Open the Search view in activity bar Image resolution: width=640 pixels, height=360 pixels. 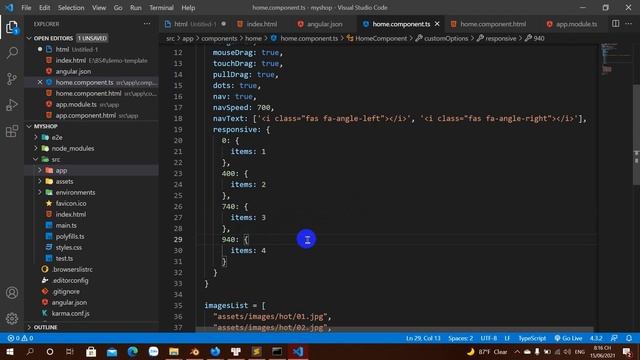12,53
